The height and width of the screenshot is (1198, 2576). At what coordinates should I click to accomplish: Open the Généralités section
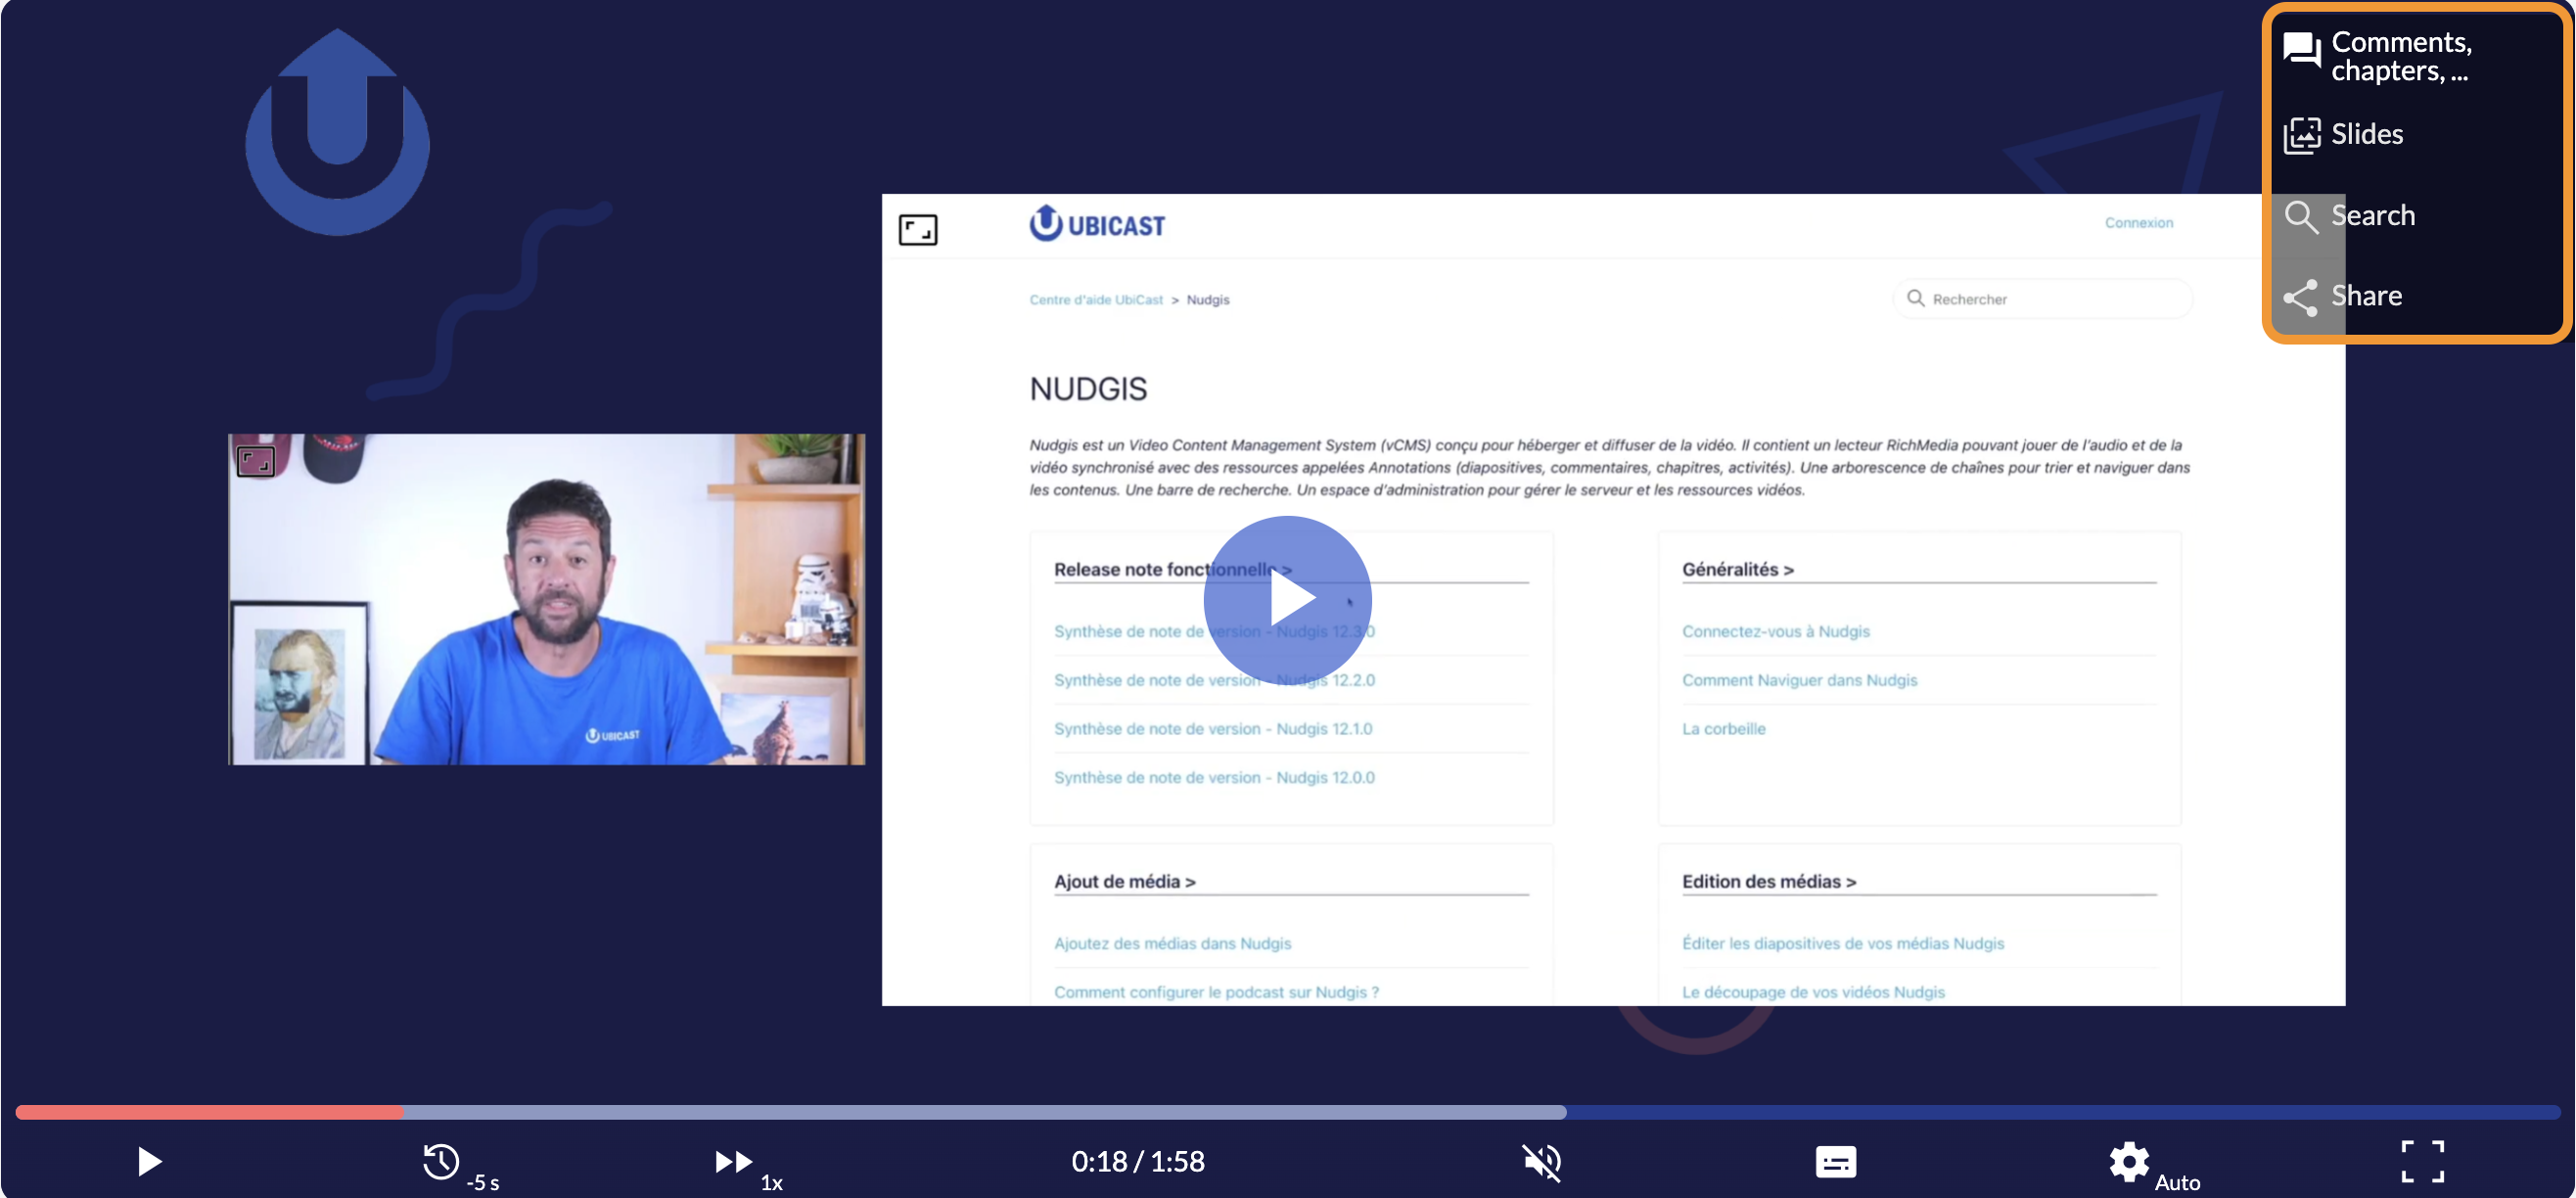(x=1737, y=570)
